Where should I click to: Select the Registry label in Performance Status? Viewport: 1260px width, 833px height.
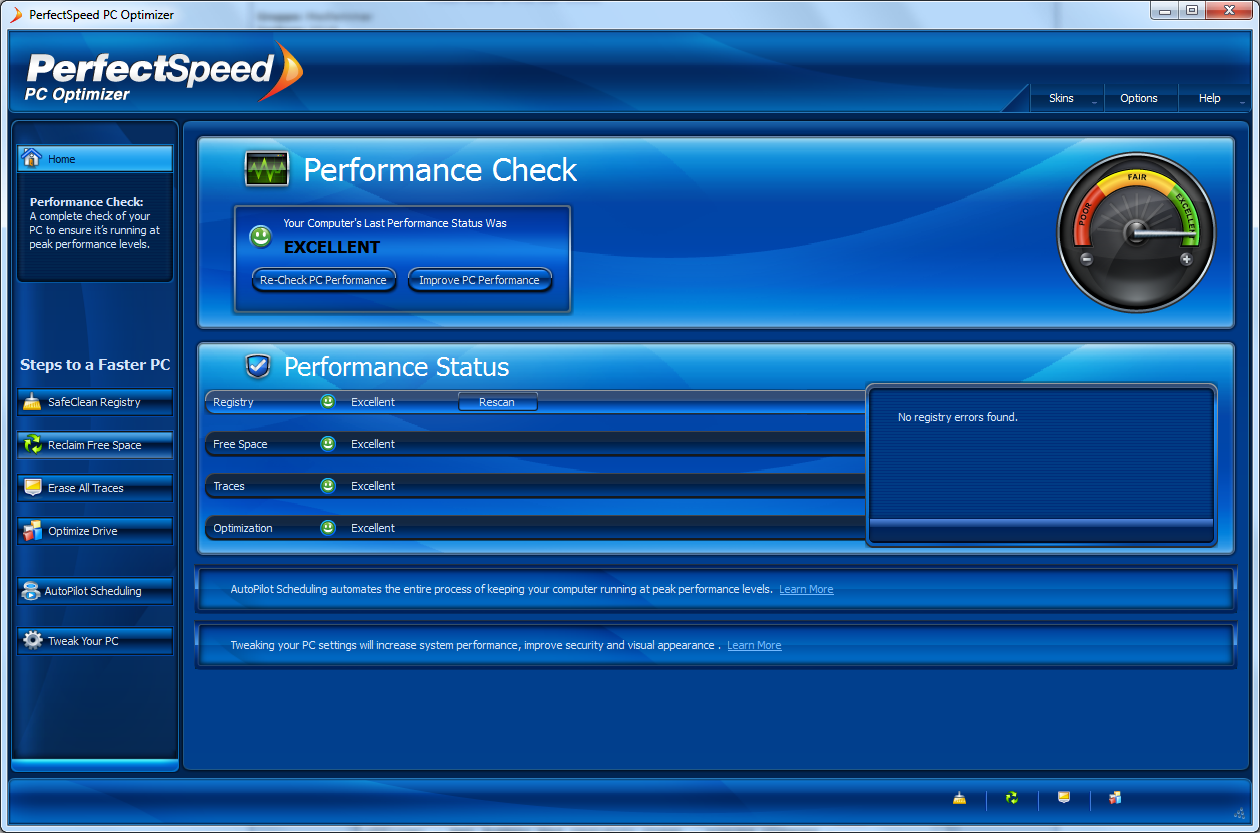(x=233, y=402)
